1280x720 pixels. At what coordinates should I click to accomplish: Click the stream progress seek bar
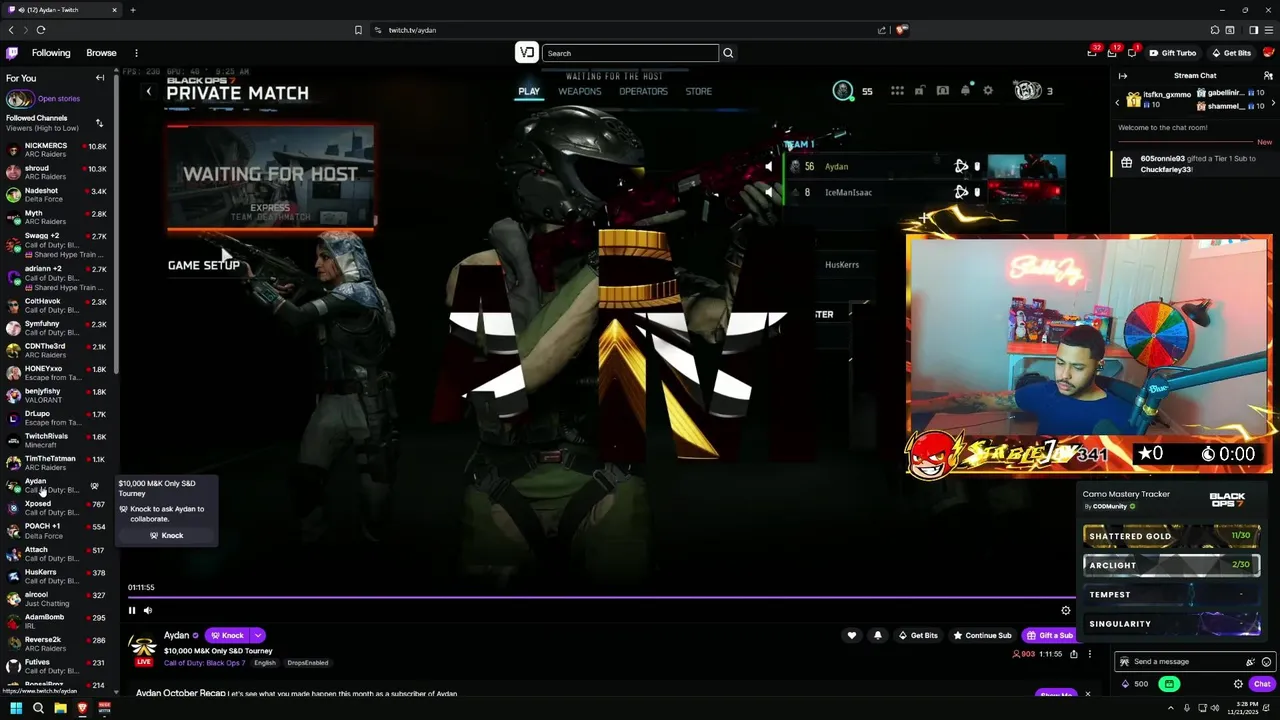pyautogui.click(x=600, y=598)
